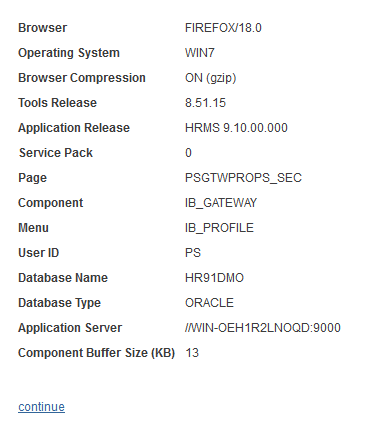Select the IB_GATEWAY value

(x=221, y=203)
